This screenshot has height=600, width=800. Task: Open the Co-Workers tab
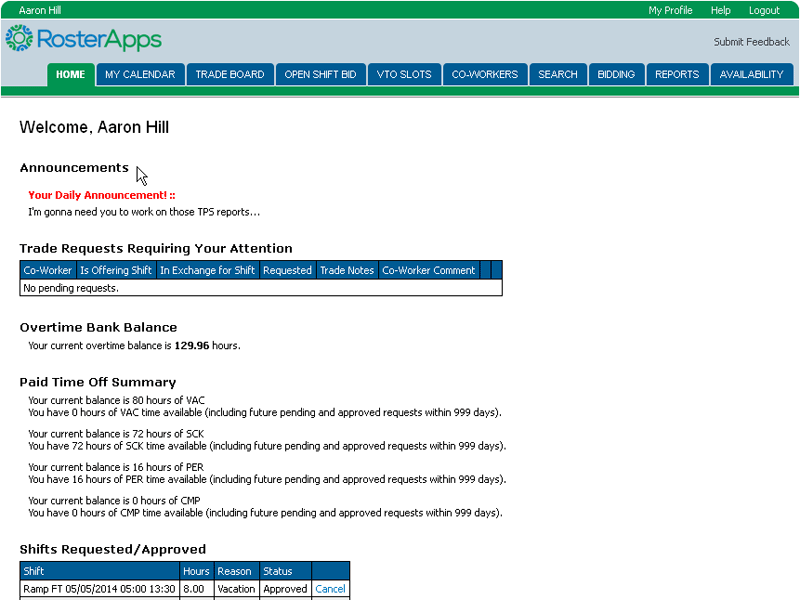pos(485,75)
